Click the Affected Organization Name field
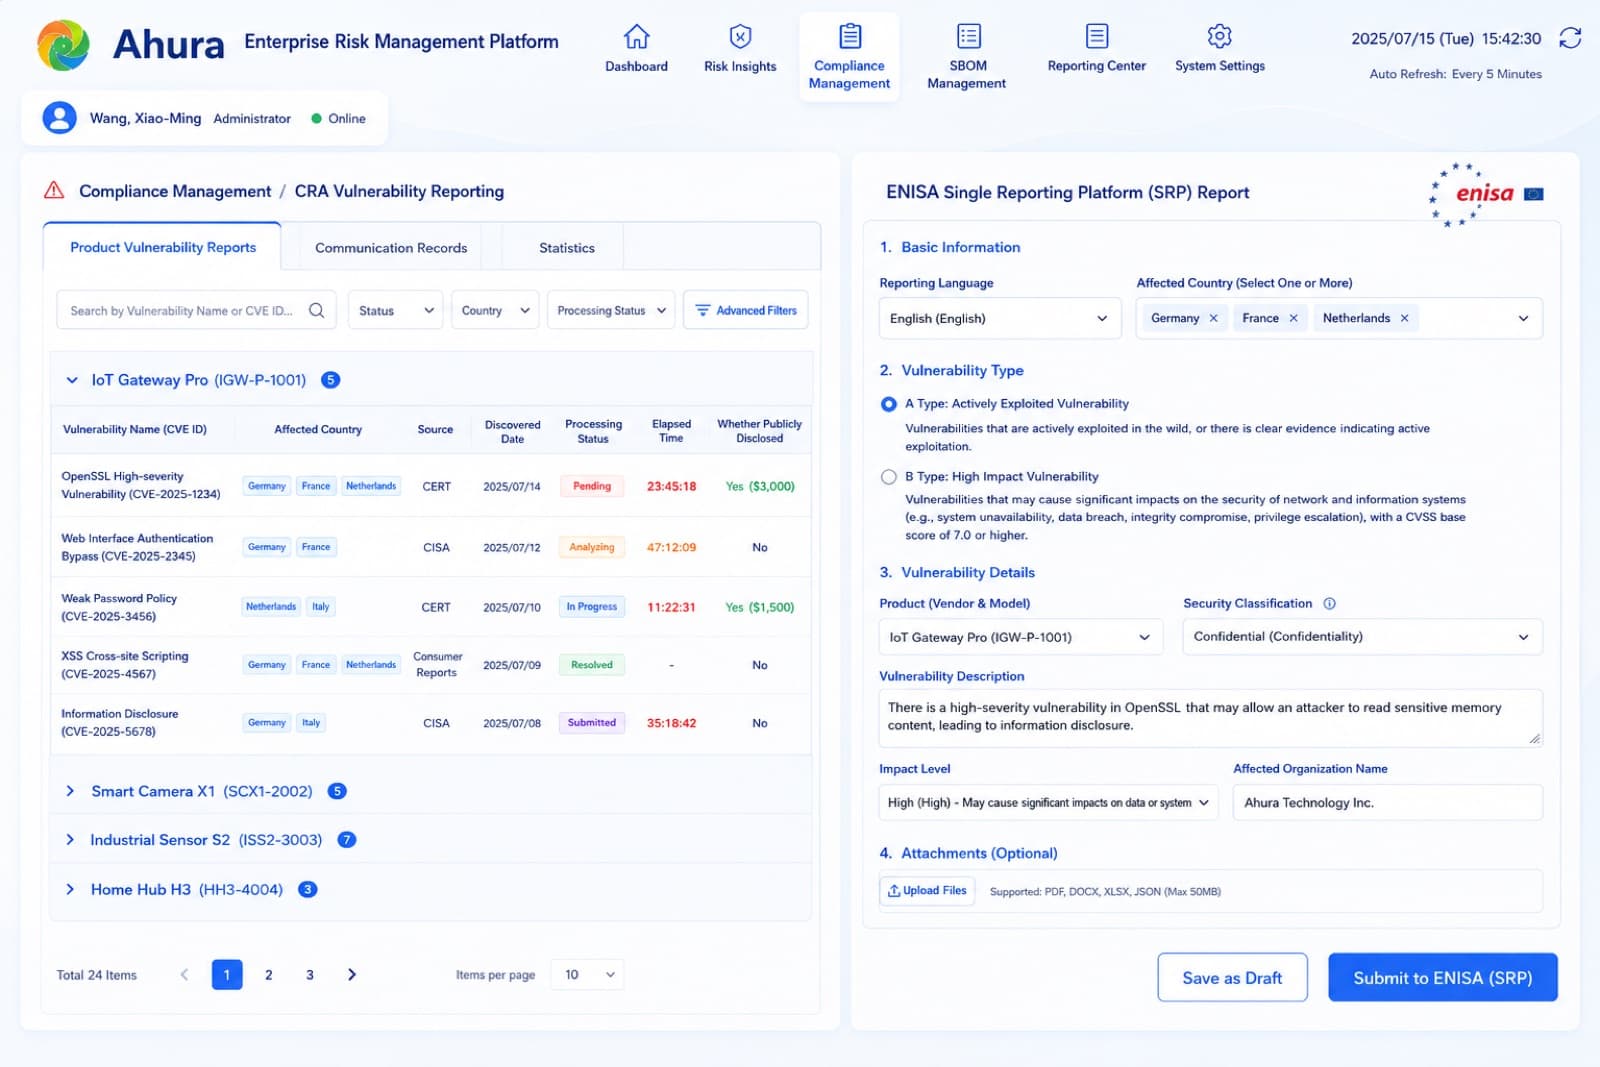1600x1067 pixels. click(x=1388, y=802)
